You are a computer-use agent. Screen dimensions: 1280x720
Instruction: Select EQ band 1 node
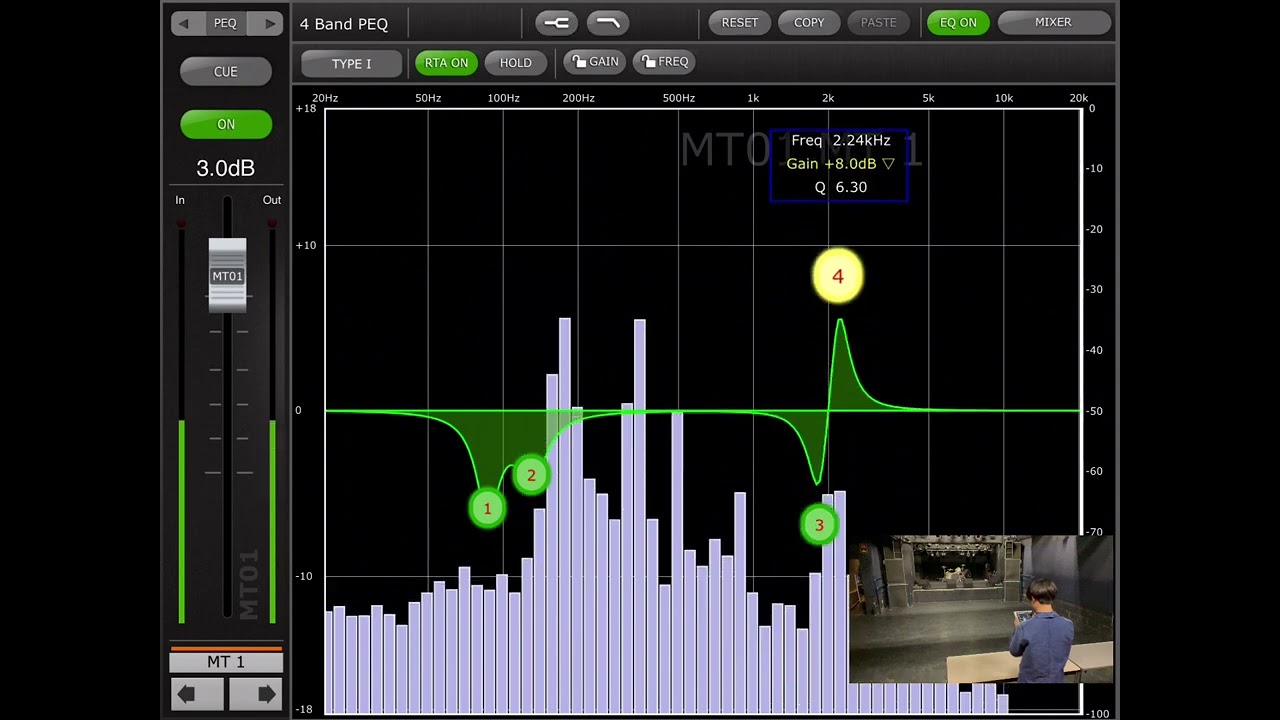[487, 509]
